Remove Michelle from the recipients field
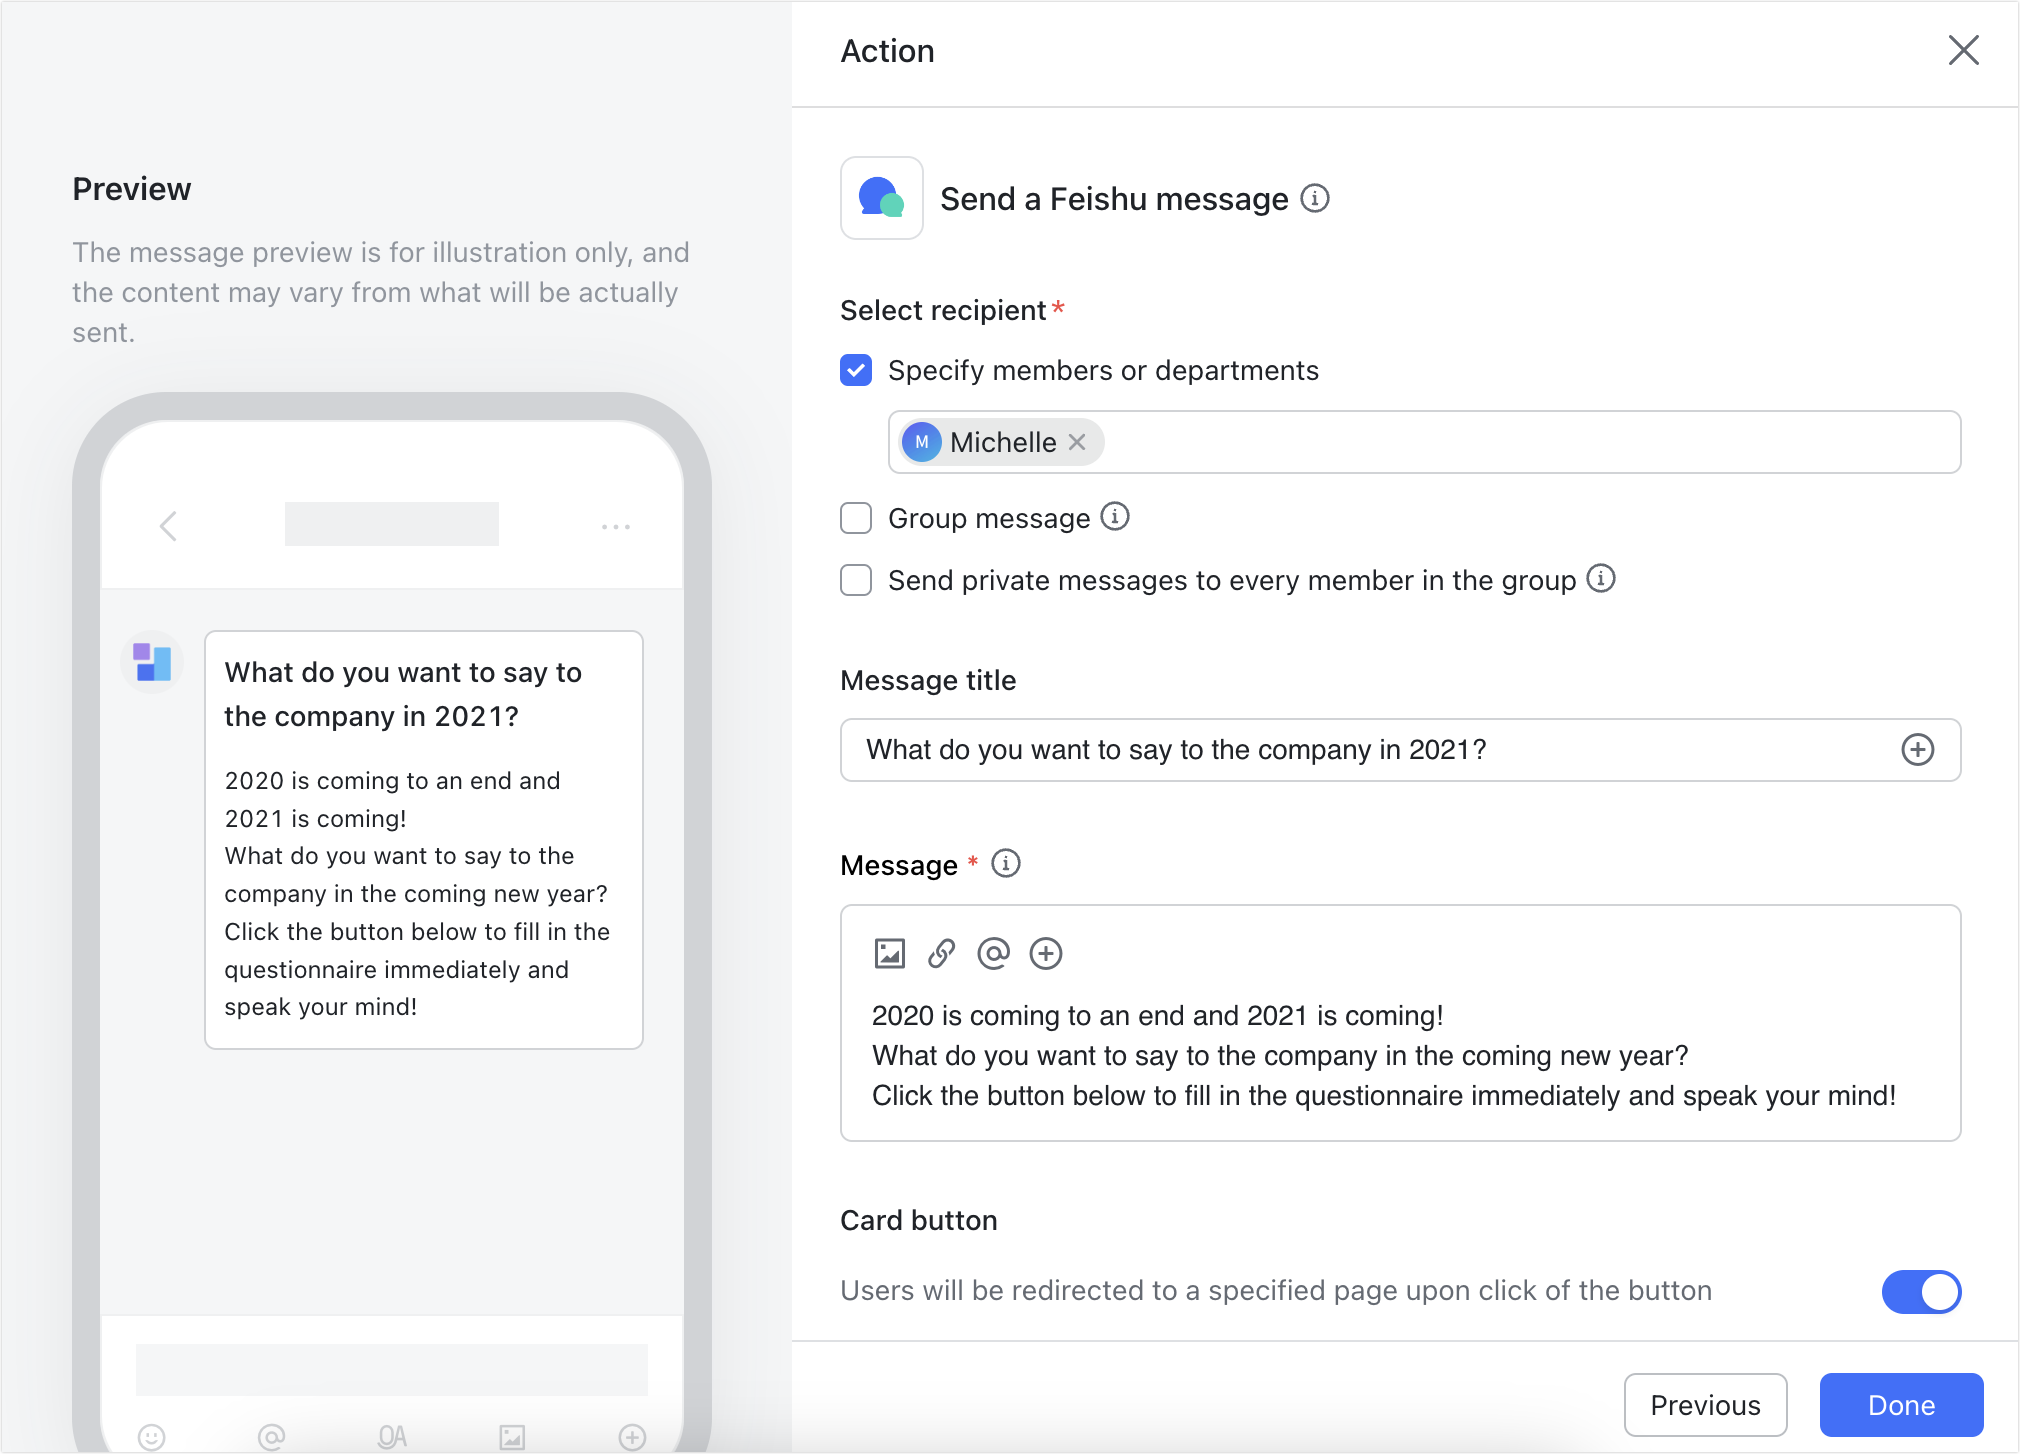The width and height of the screenshot is (2020, 1454). click(x=1078, y=442)
